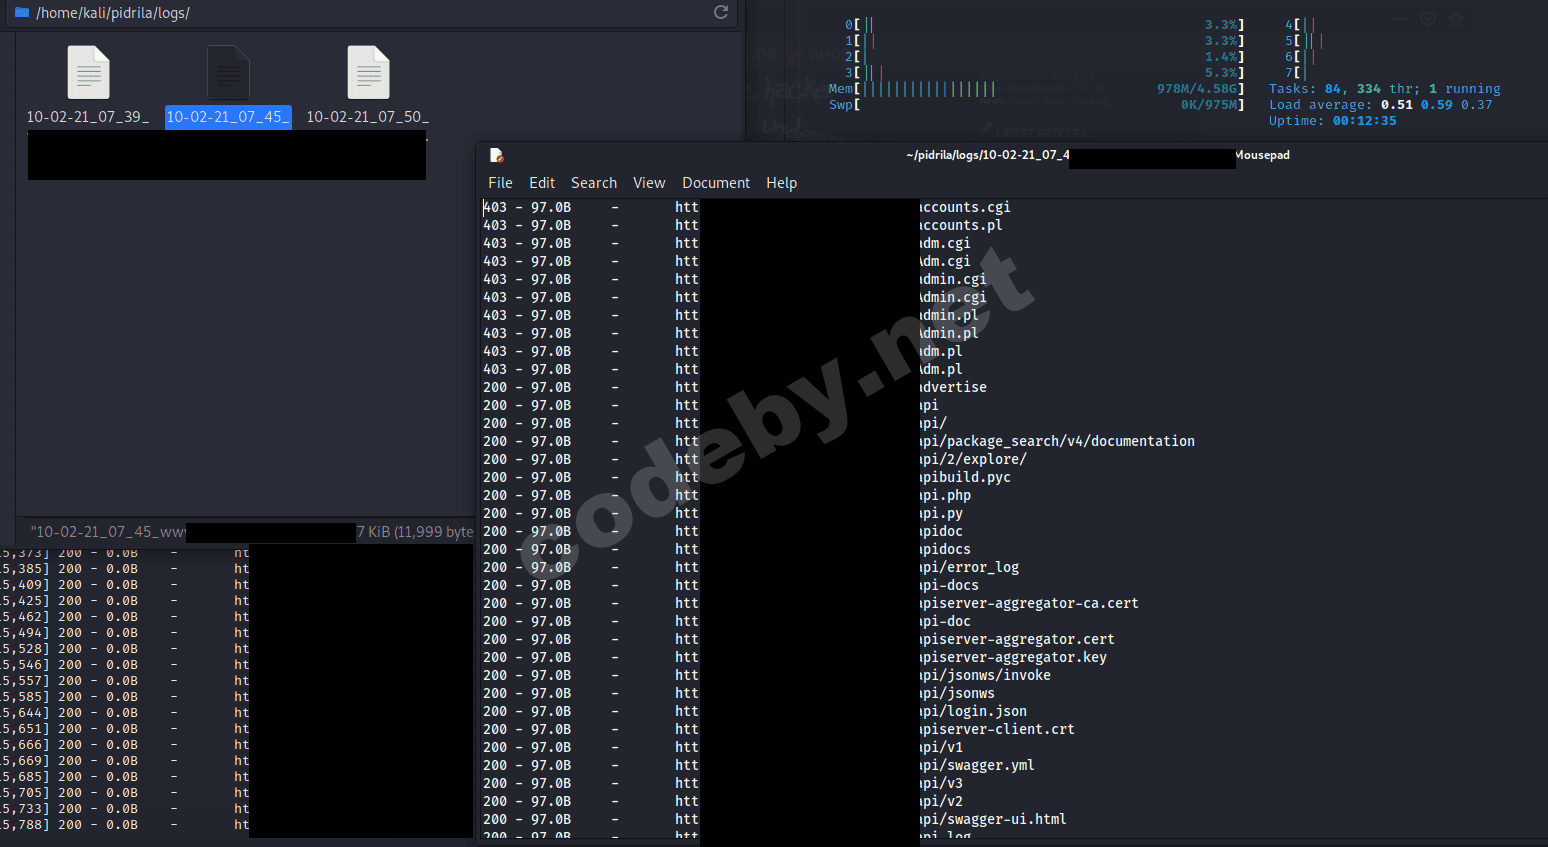Click the 'piserver-aggregator-ca.cert' line
This screenshot has width=1548, height=847.
point(810,603)
